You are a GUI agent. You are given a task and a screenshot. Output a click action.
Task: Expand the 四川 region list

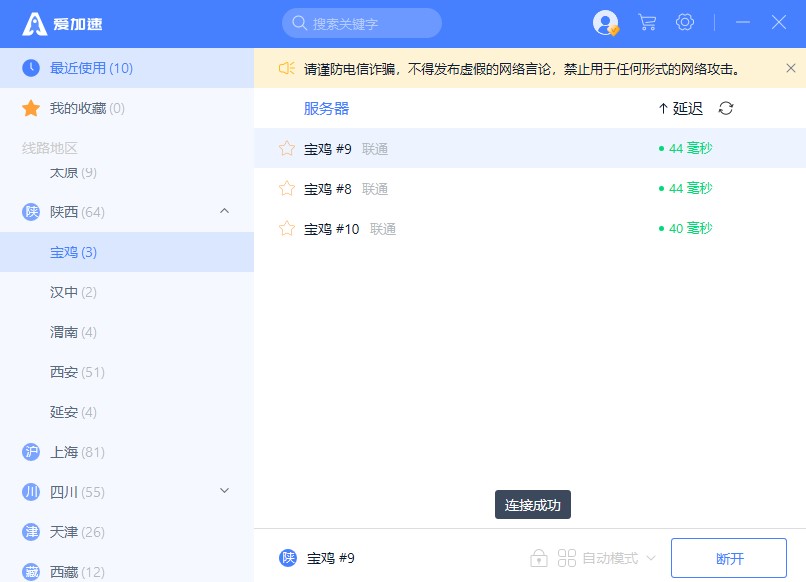pyautogui.click(x=224, y=491)
